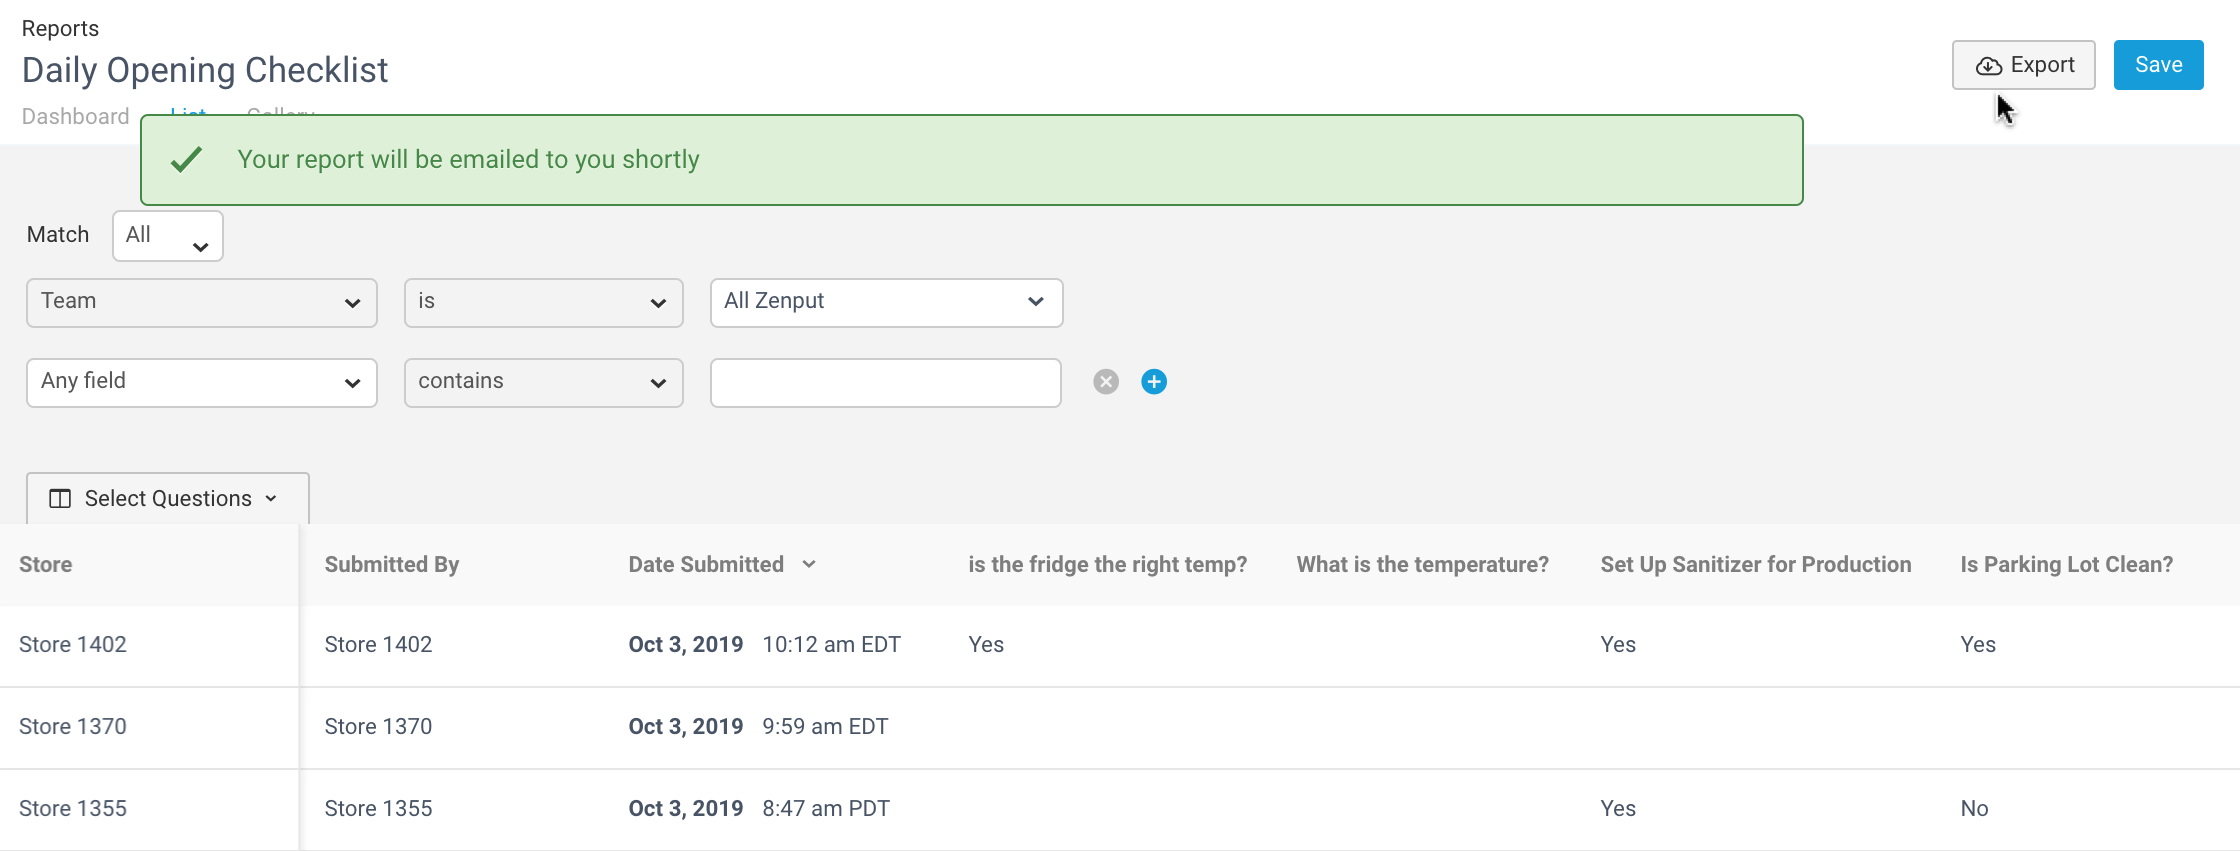Click the Submitted By column header
This screenshot has width=2240, height=851.
tap(392, 565)
